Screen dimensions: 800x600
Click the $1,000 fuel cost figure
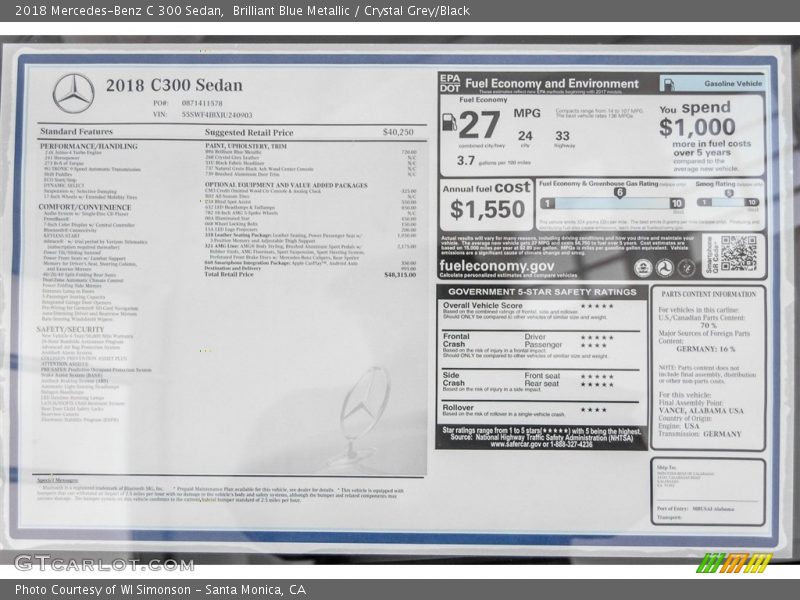pos(697,127)
